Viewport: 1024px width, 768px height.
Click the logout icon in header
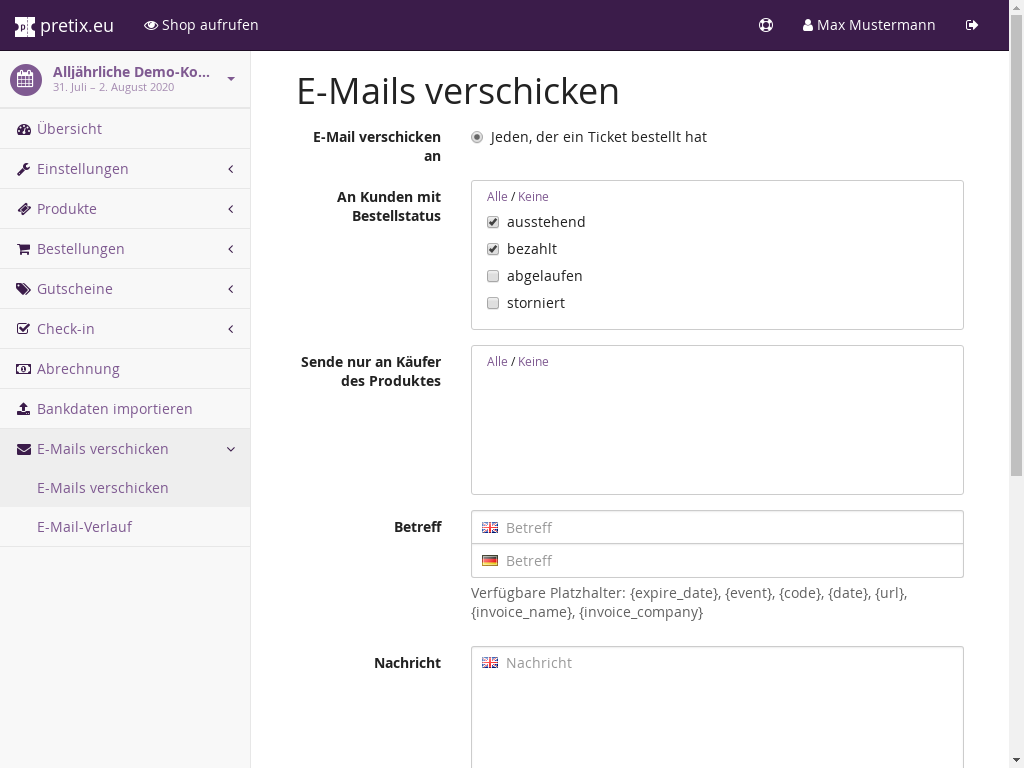972,25
